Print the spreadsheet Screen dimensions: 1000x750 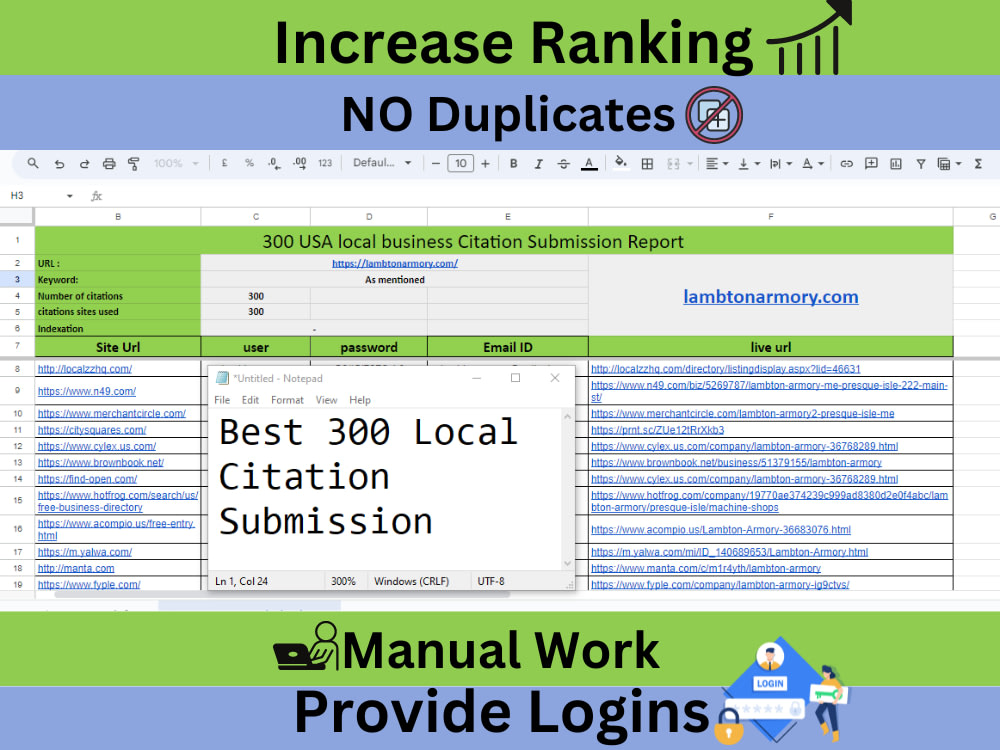point(109,164)
